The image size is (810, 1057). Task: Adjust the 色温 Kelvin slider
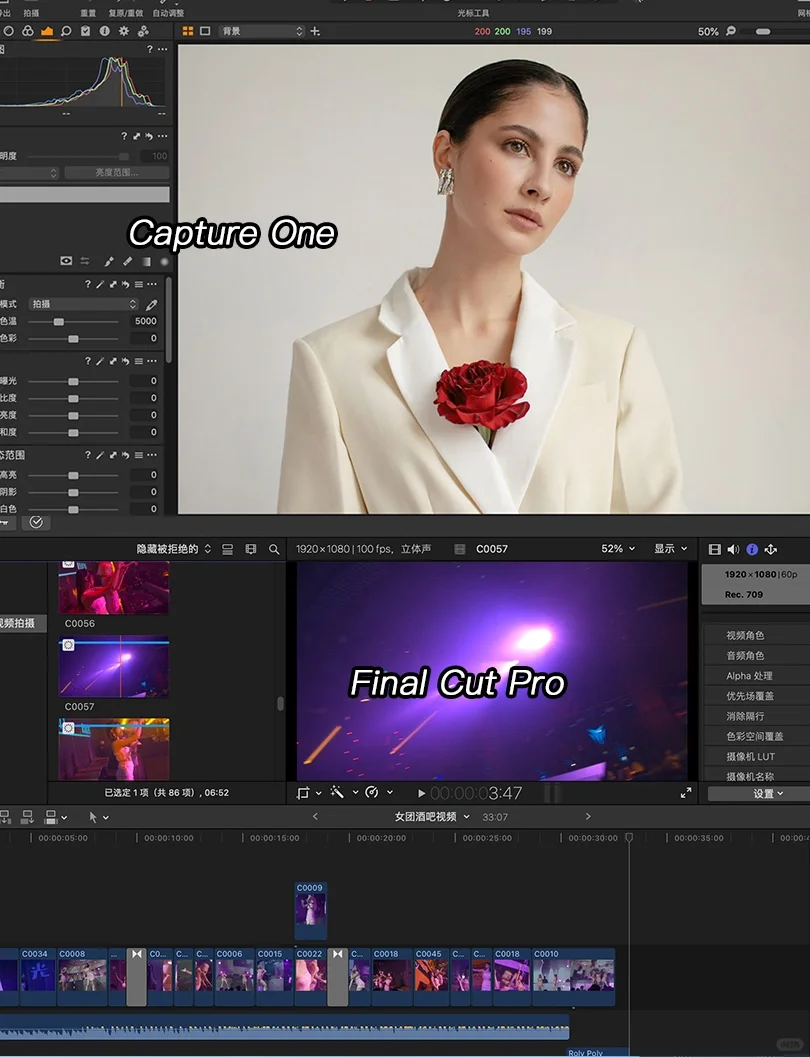pos(59,322)
